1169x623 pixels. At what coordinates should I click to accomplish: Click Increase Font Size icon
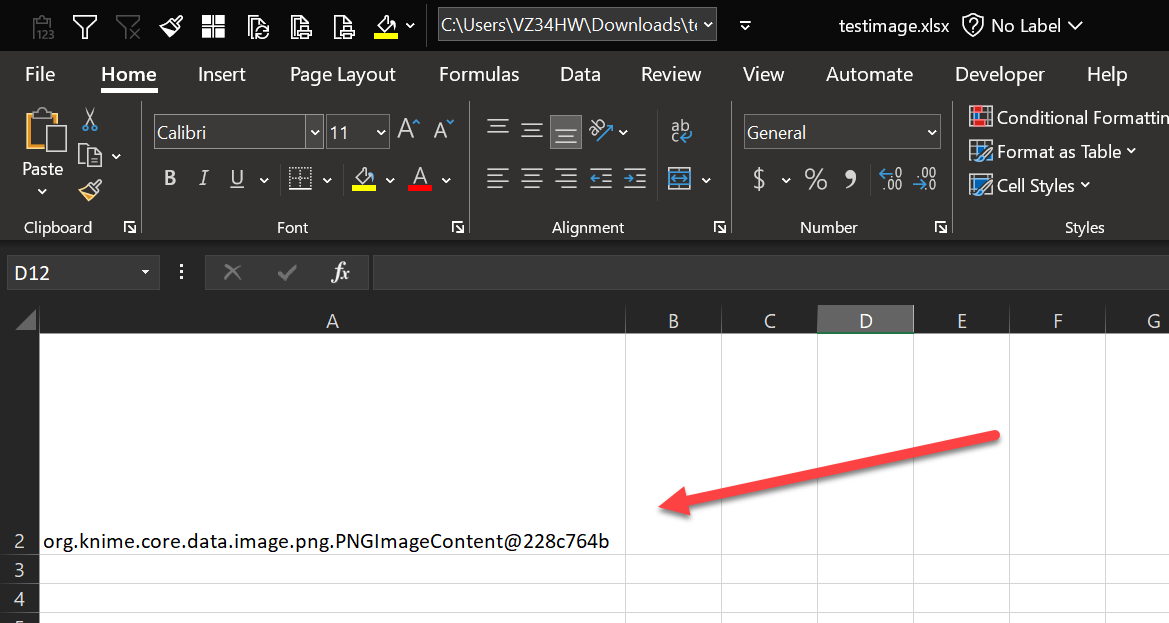(x=408, y=130)
